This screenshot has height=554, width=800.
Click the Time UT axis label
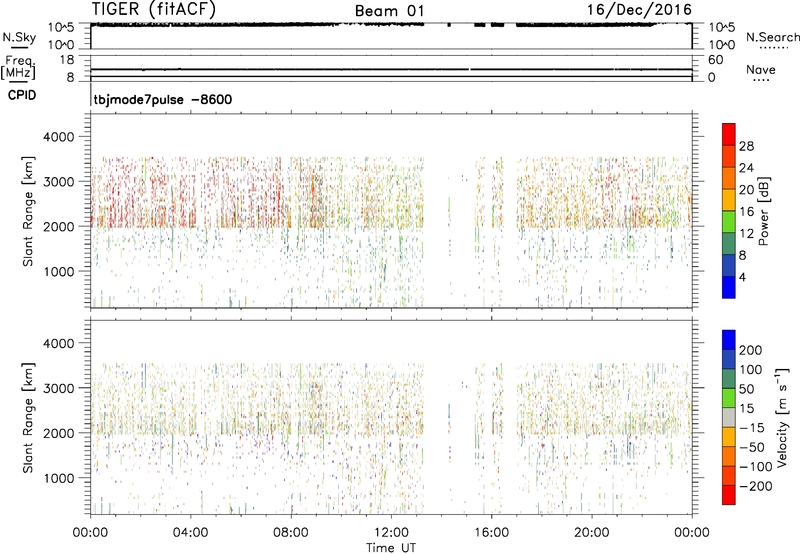pos(391,547)
